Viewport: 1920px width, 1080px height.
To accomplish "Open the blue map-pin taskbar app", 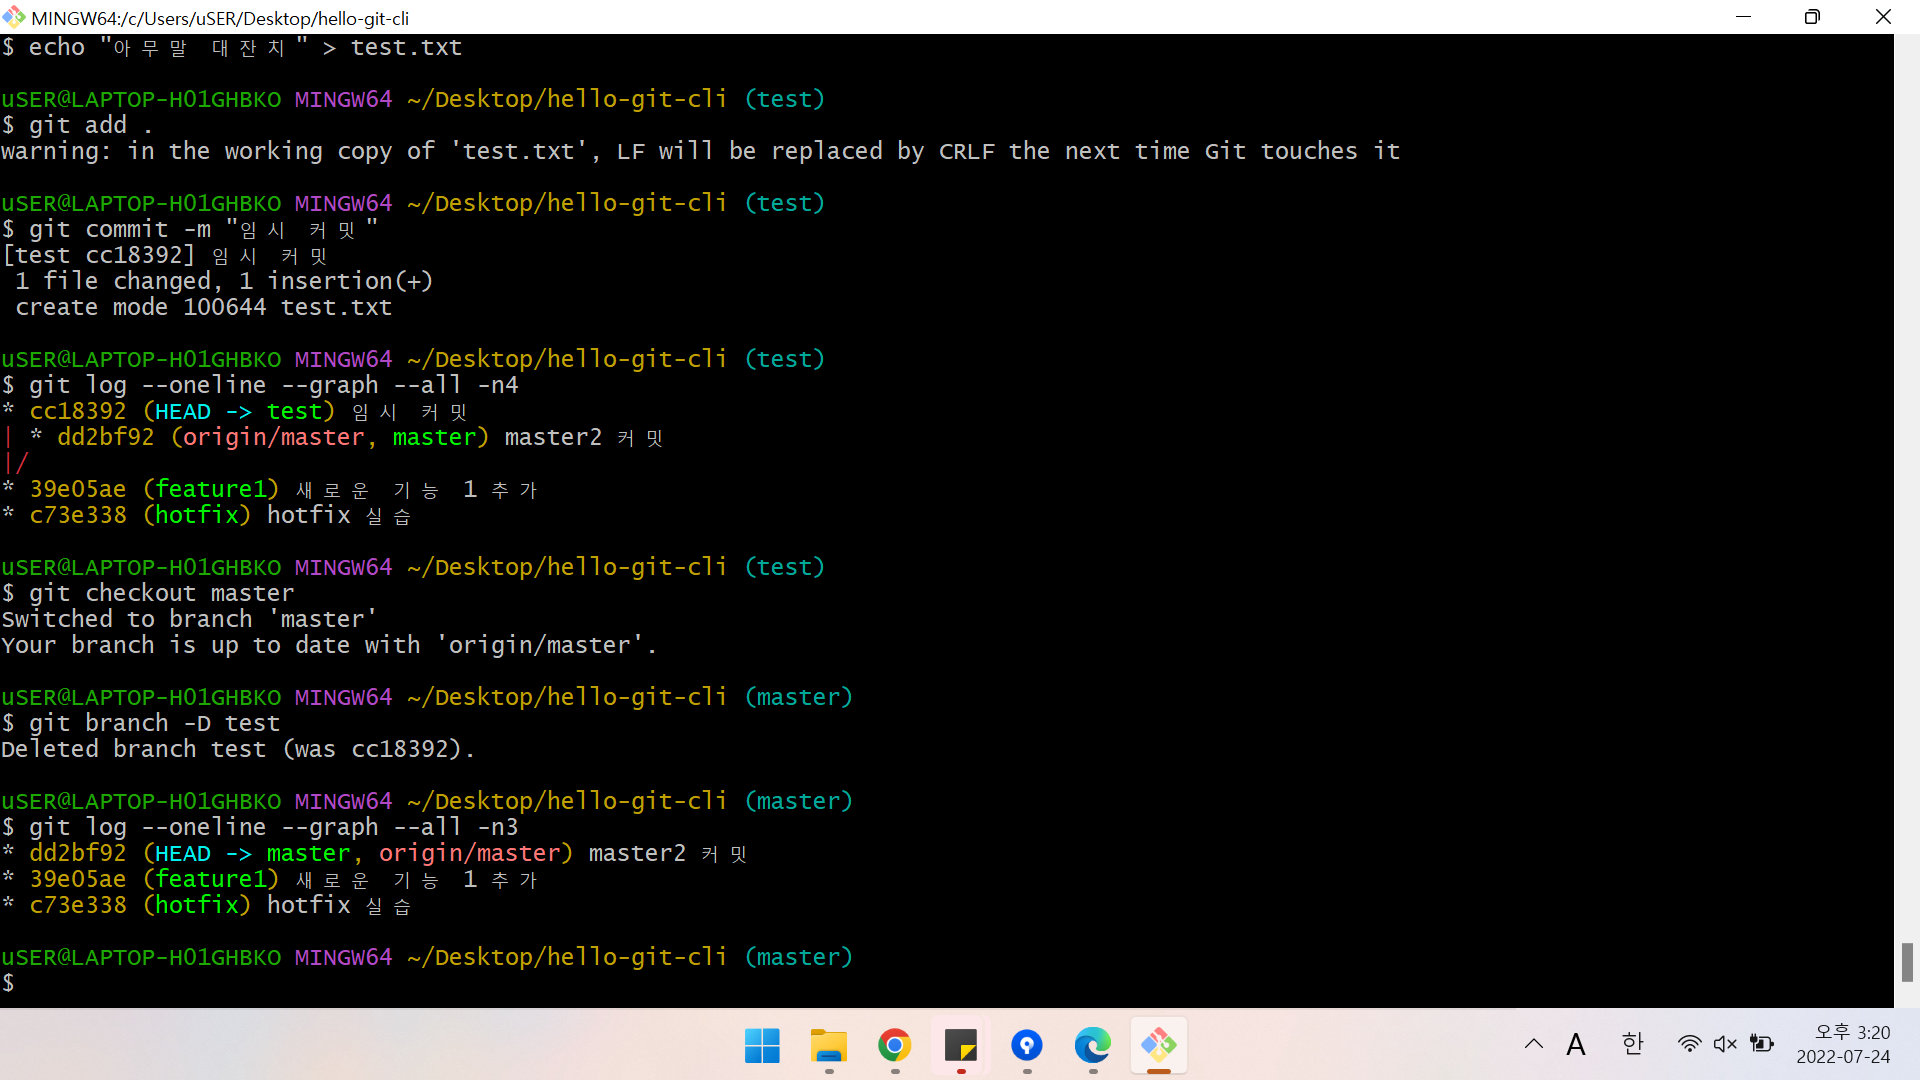I will click(1026, 1046).
